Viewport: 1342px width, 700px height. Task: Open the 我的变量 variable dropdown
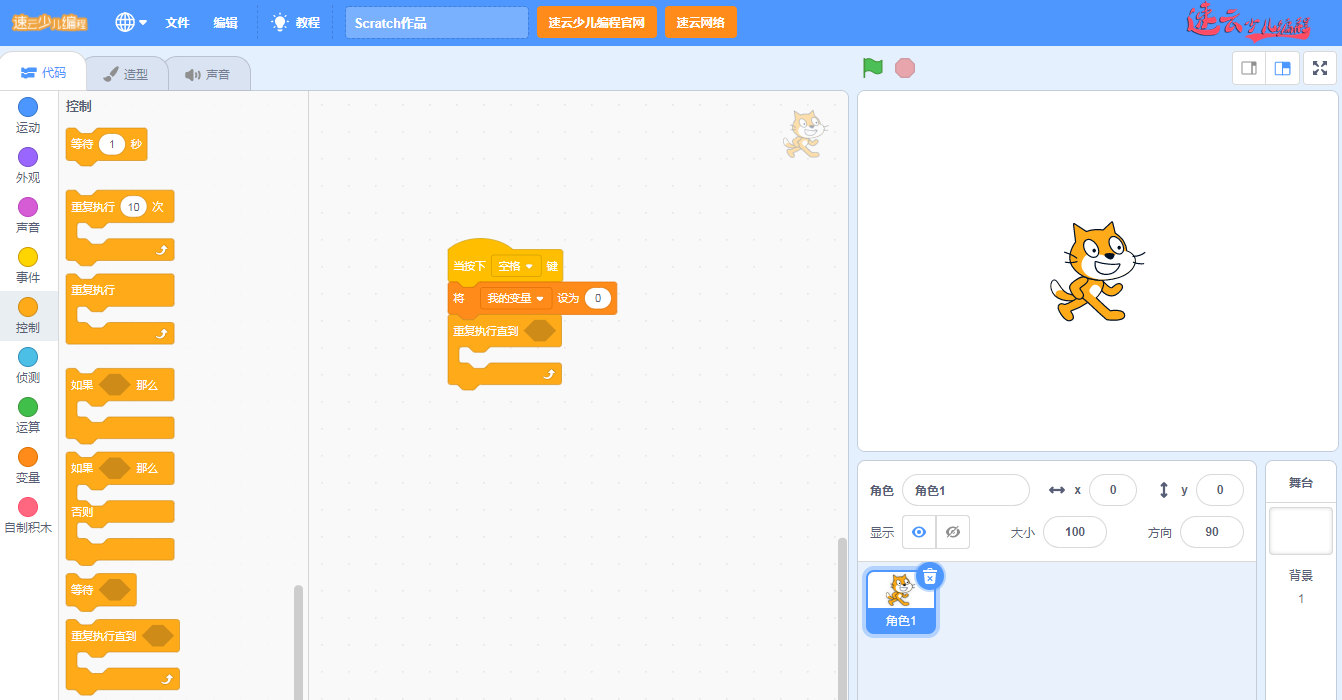516,298
